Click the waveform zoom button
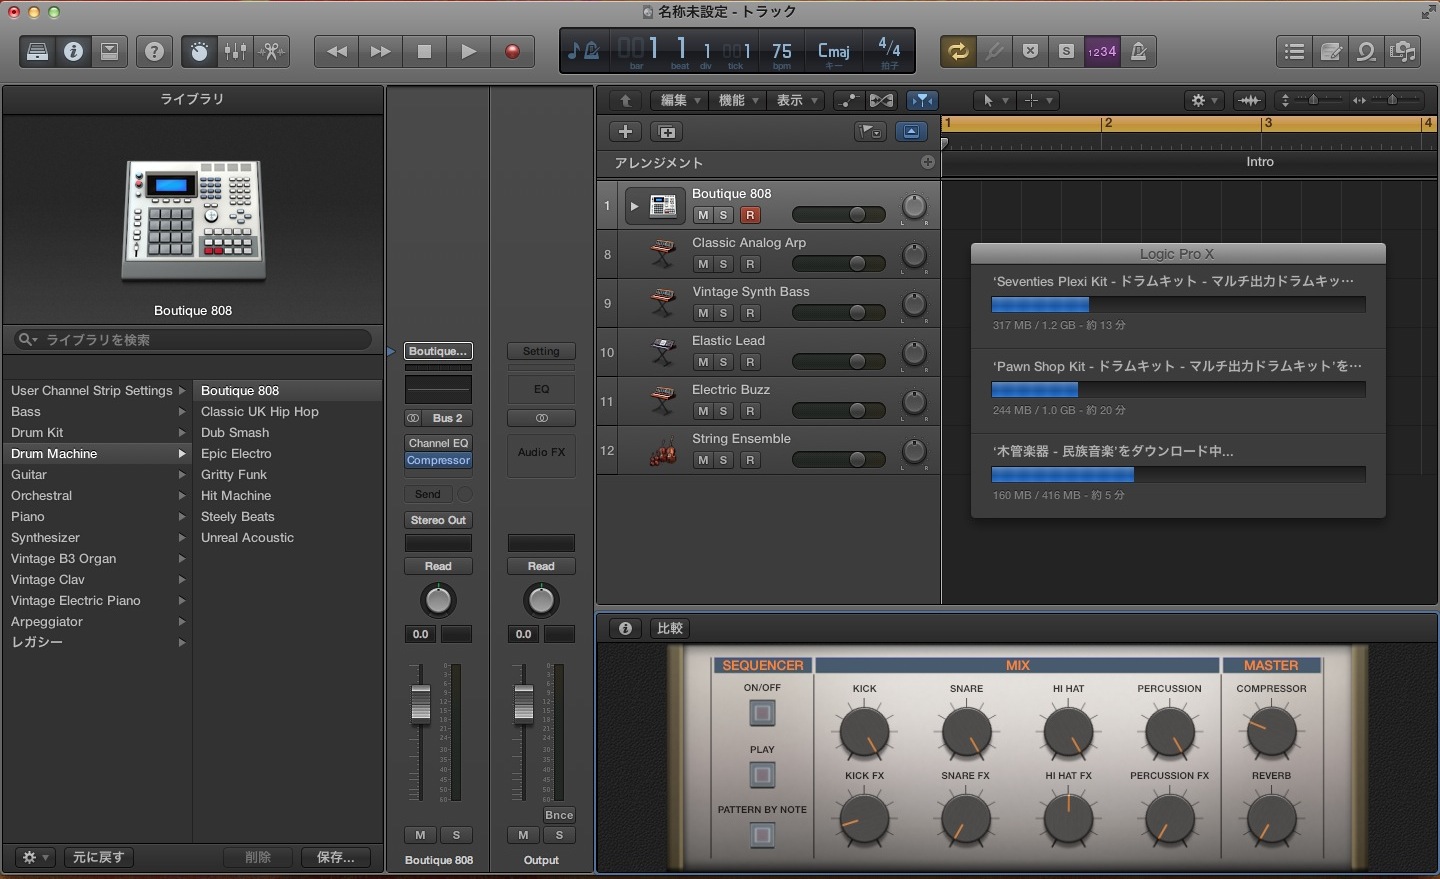This screenshot has width=1440, height=879. click(x=1249, y=100)
